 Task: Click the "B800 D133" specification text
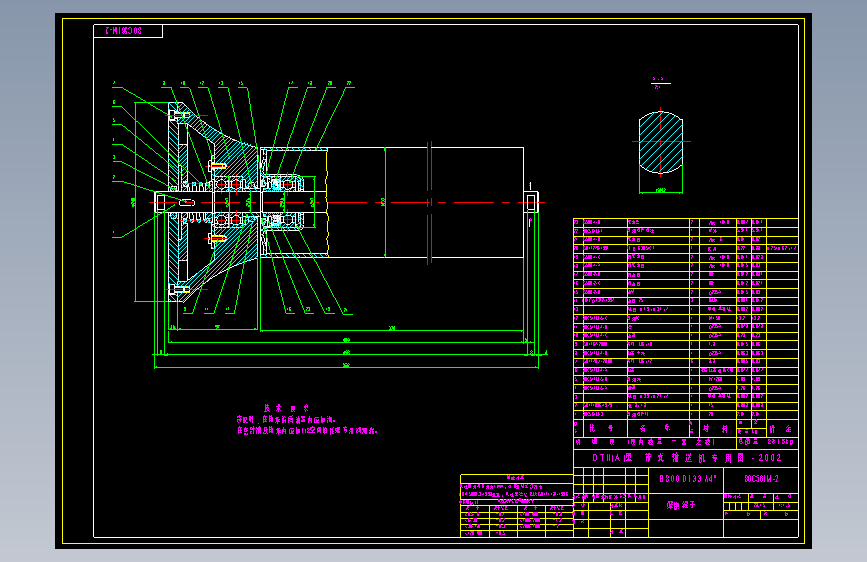pos(681,479)
